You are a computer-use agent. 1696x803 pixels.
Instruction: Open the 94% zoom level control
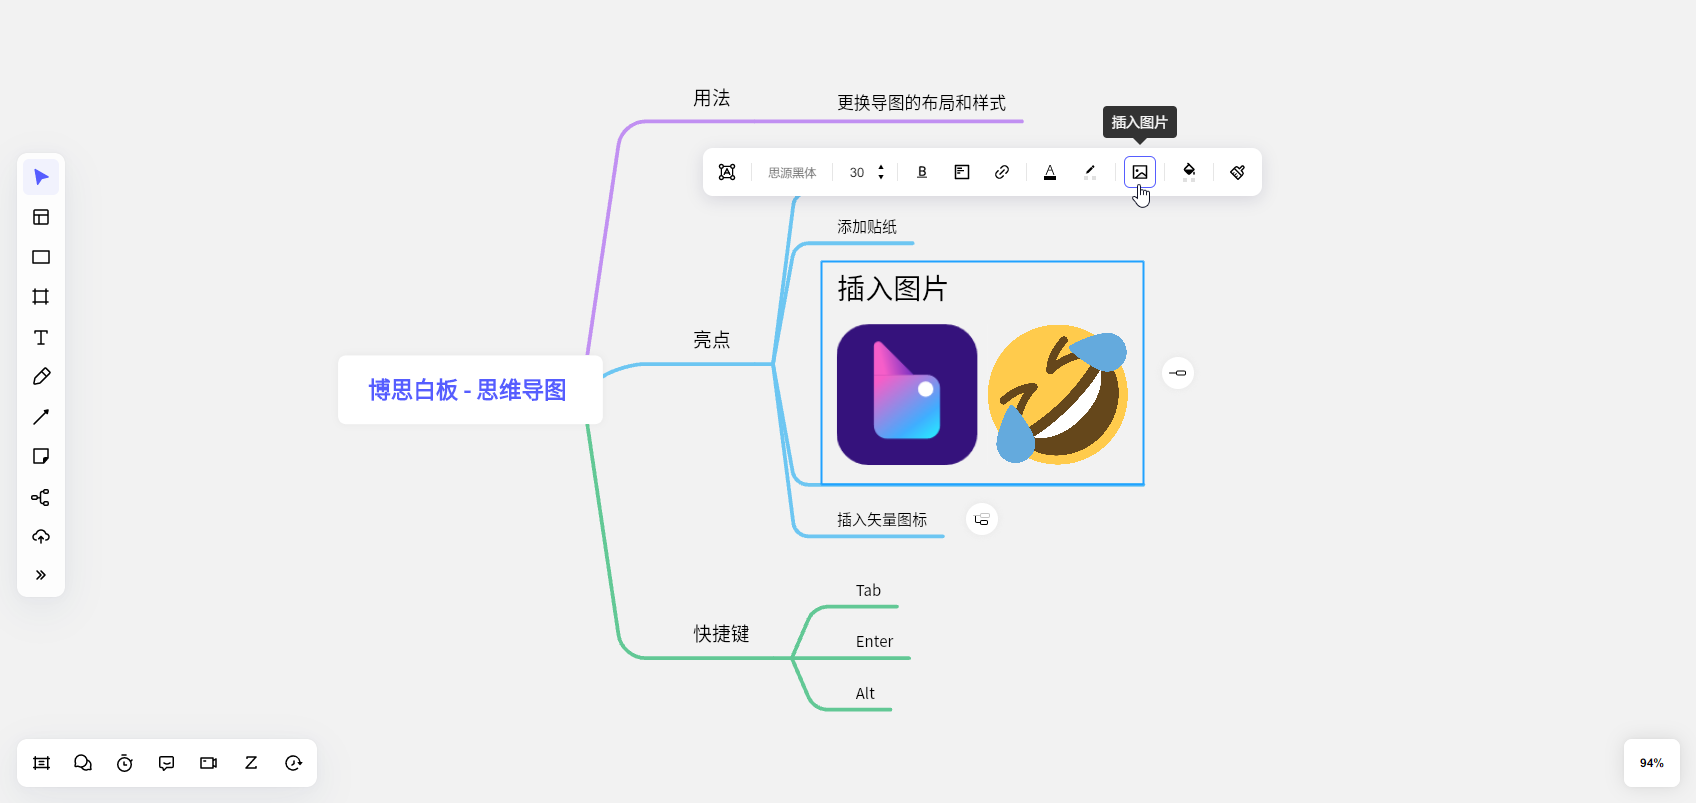click(1652, 763)
